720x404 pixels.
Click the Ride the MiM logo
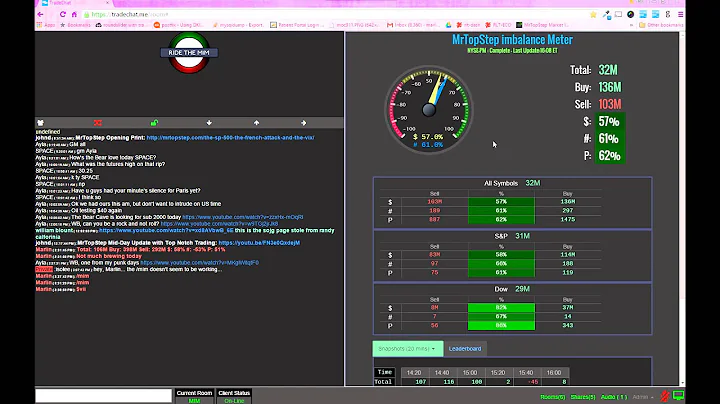click(x=189, y=52)
